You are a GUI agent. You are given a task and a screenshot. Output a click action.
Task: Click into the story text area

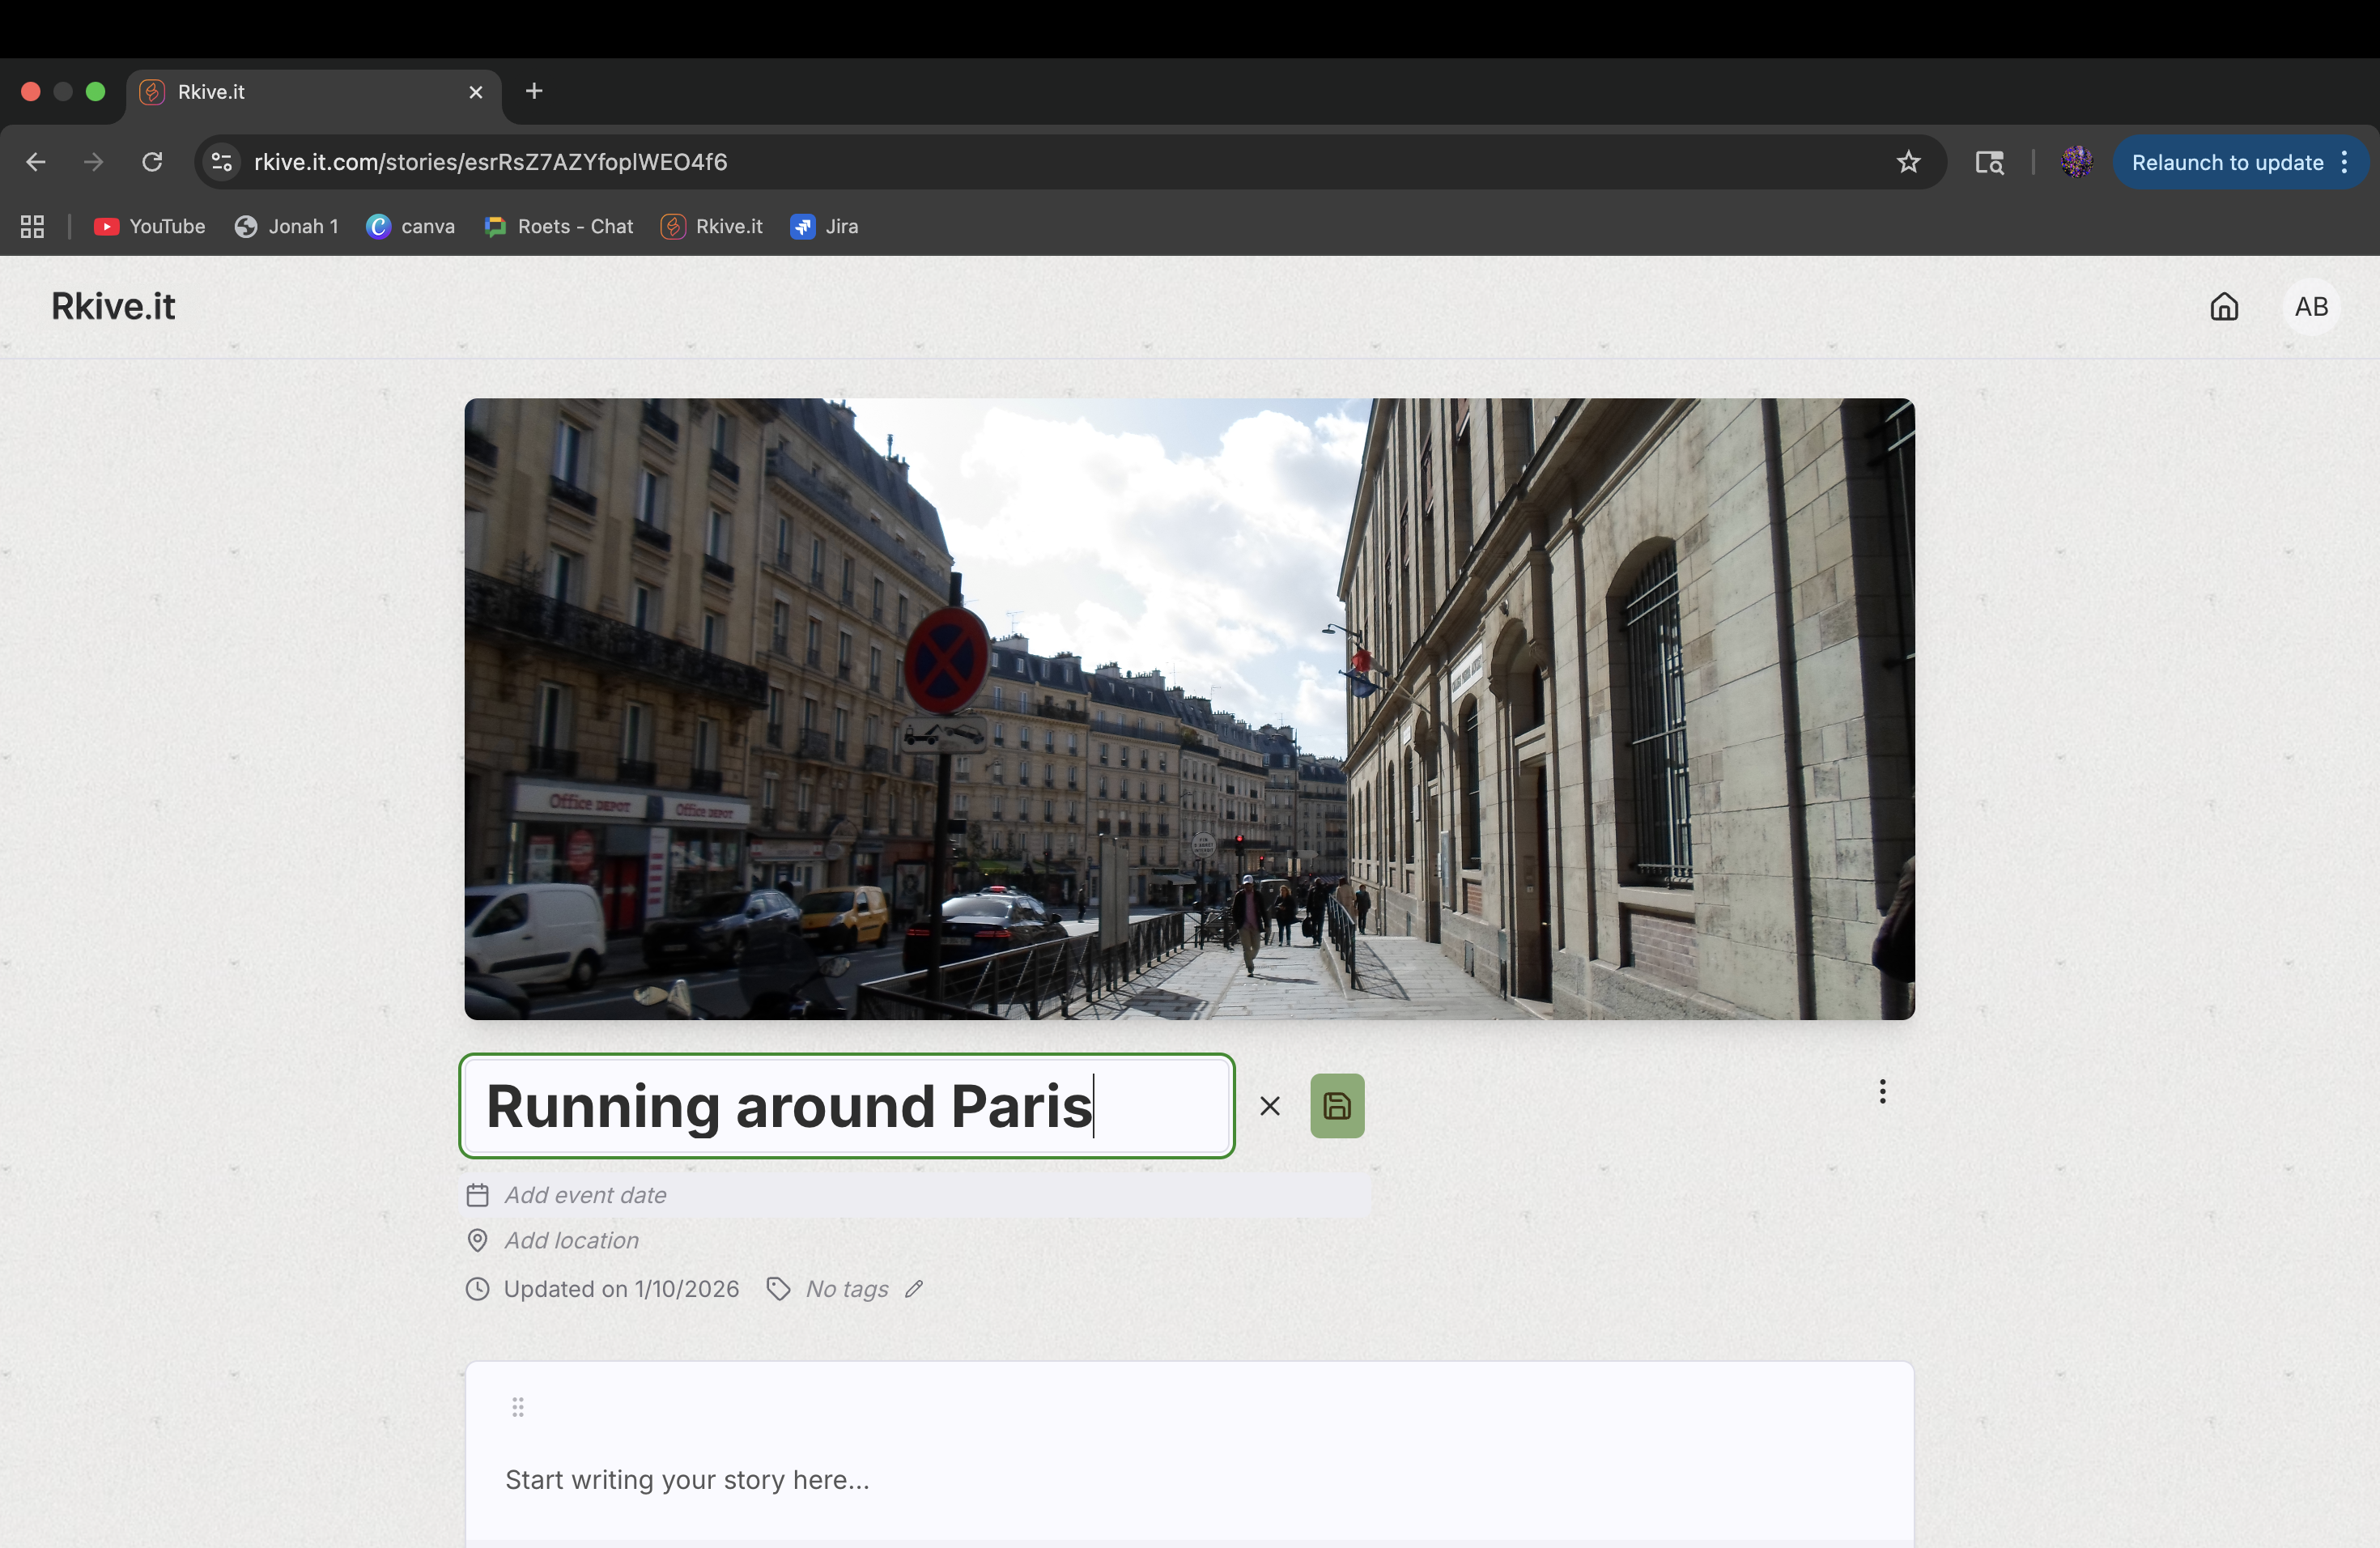point(687,1479)
